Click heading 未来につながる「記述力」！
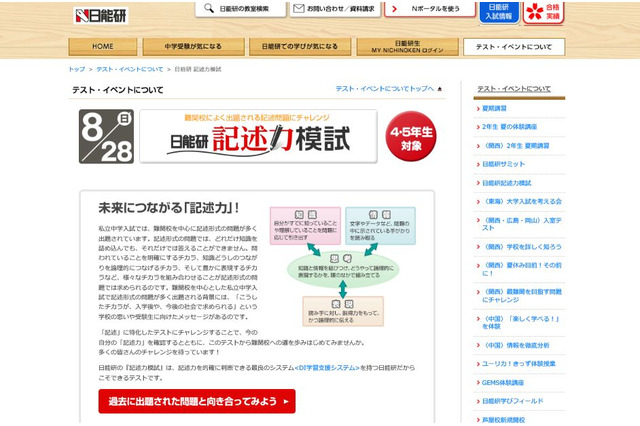The height and width of the screenshot is (426, 640). (x=169, y=208)
